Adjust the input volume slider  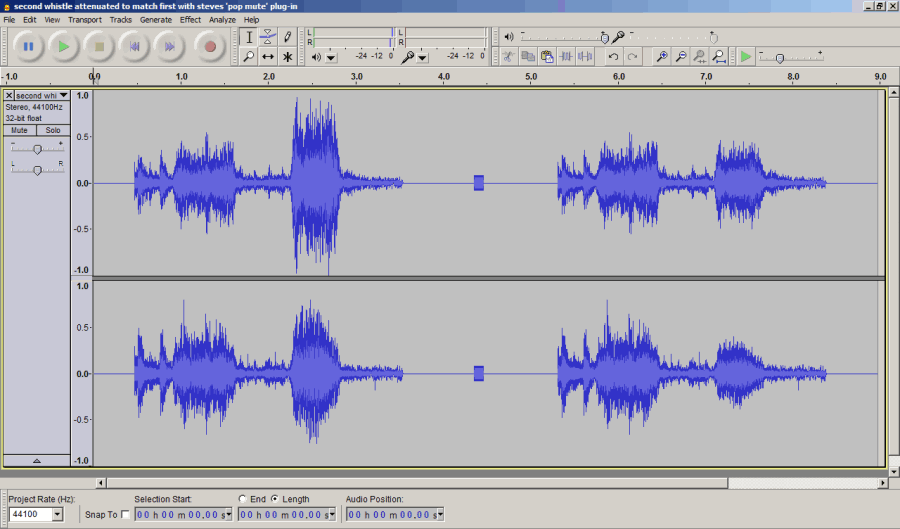pos(713,38)
